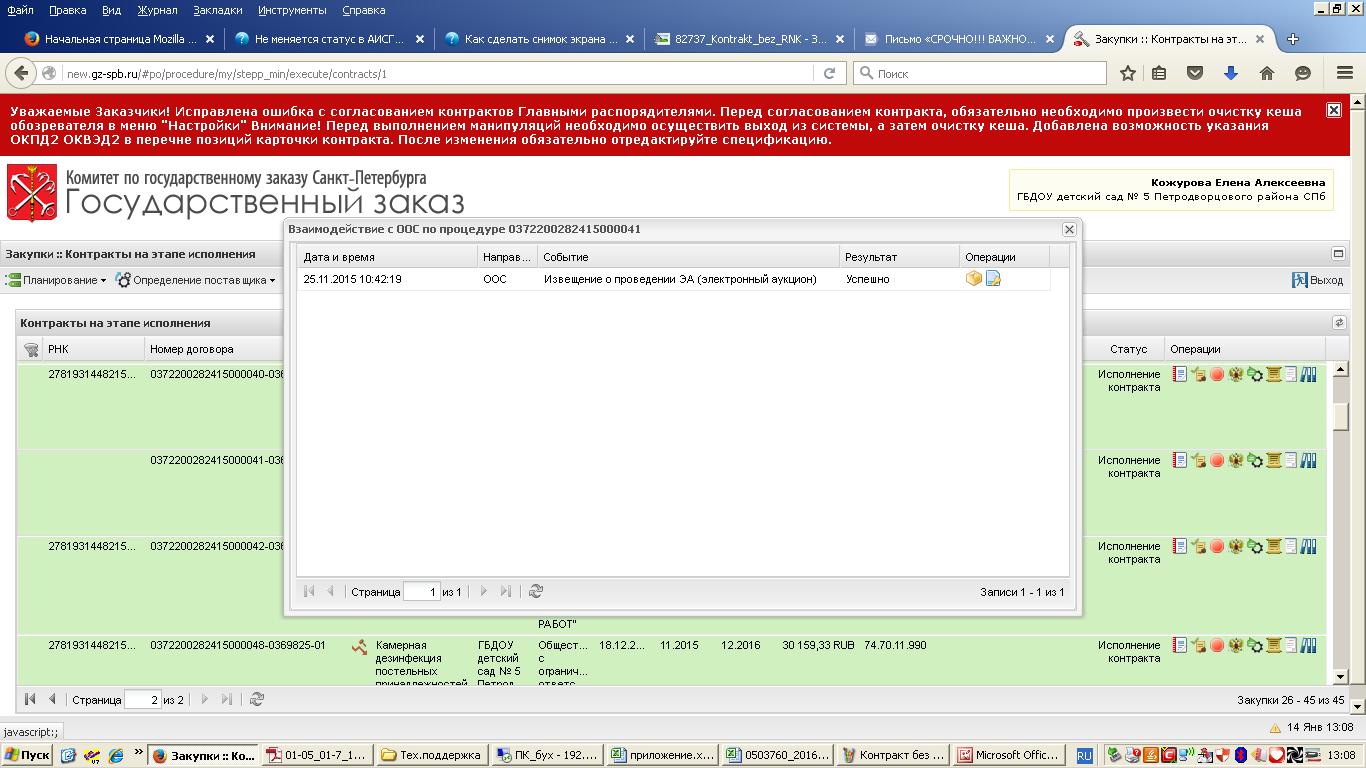Click the coat-of-arms icon for contract 0372200282415000040
1366x768 pixels.
[1236, 374]
